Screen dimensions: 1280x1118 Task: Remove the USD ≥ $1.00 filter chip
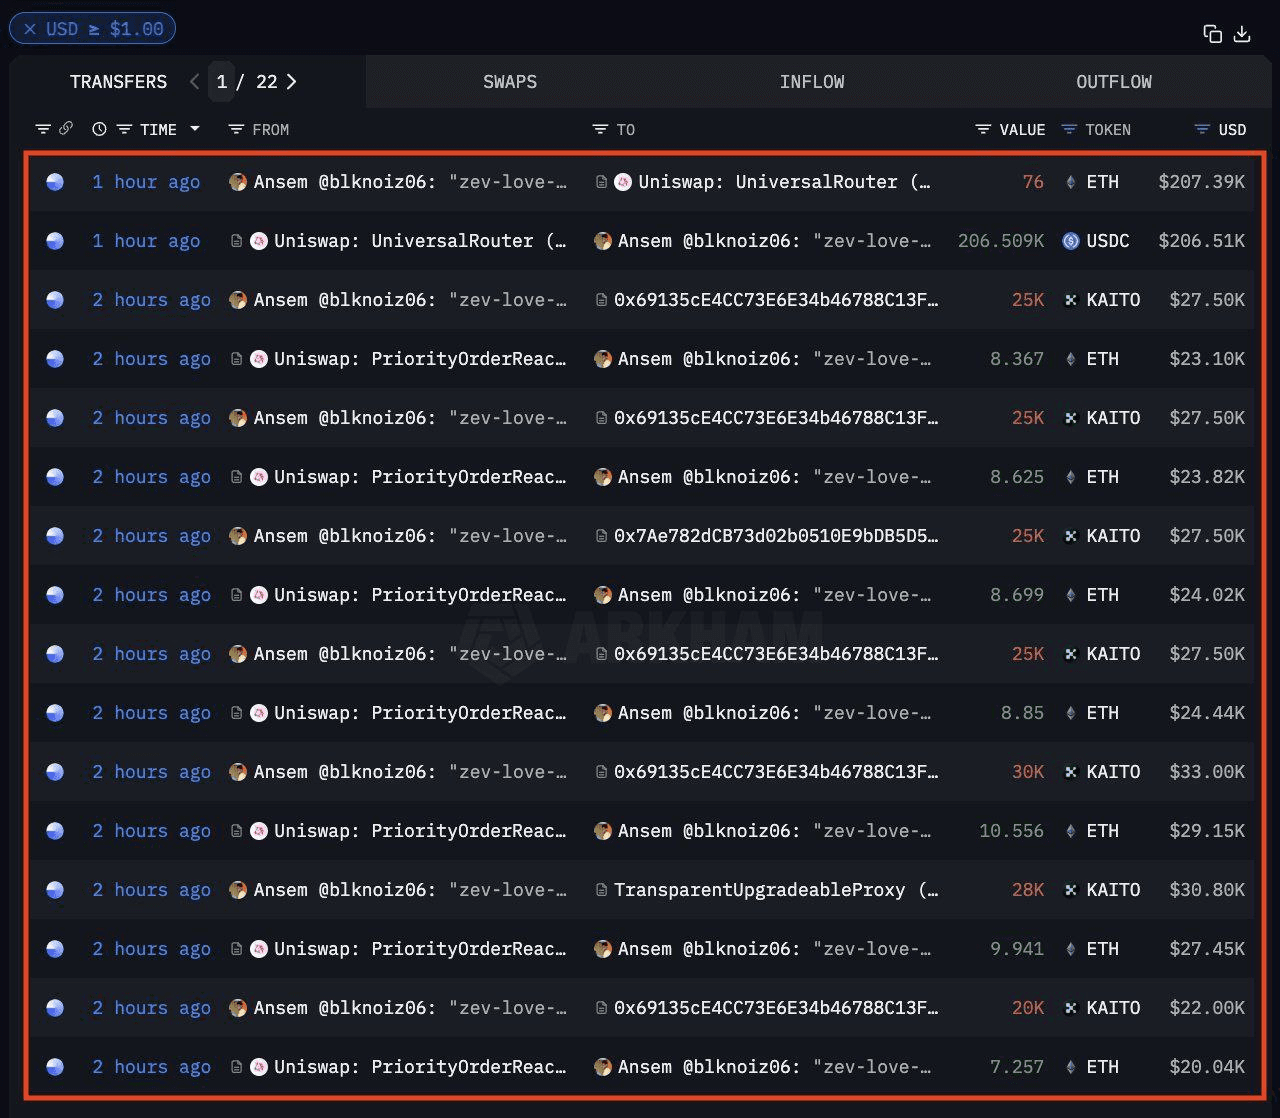click(x=30, y=29)
